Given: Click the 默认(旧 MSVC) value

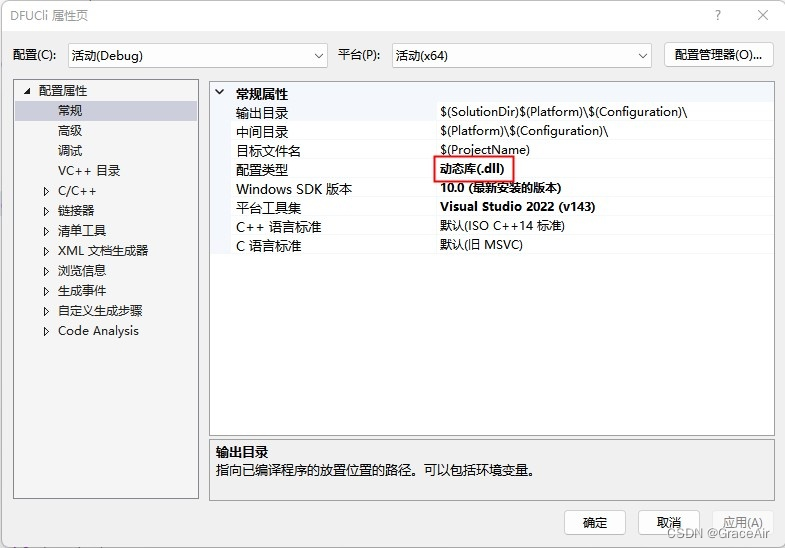Looking at the screenshot, I should pyautogui.click(x=481, y=245).
